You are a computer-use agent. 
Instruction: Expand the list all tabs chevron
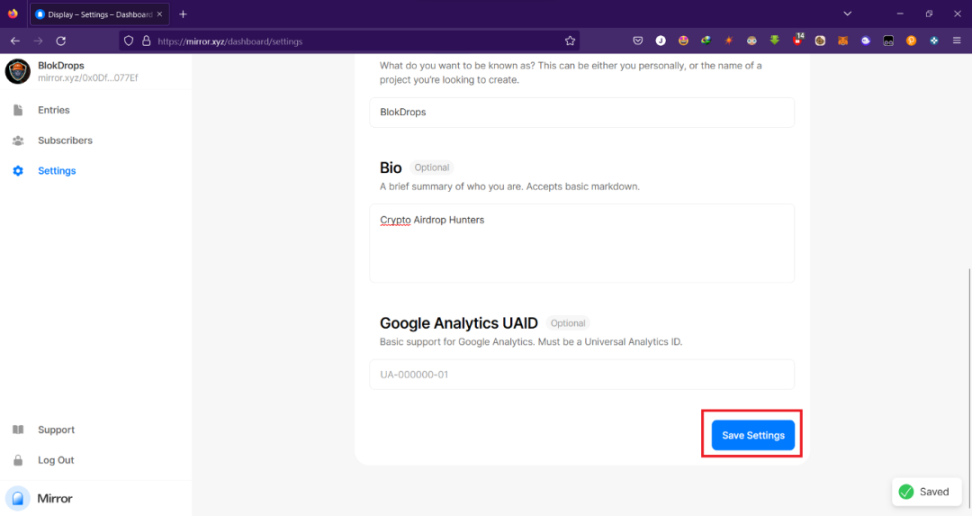847,14
